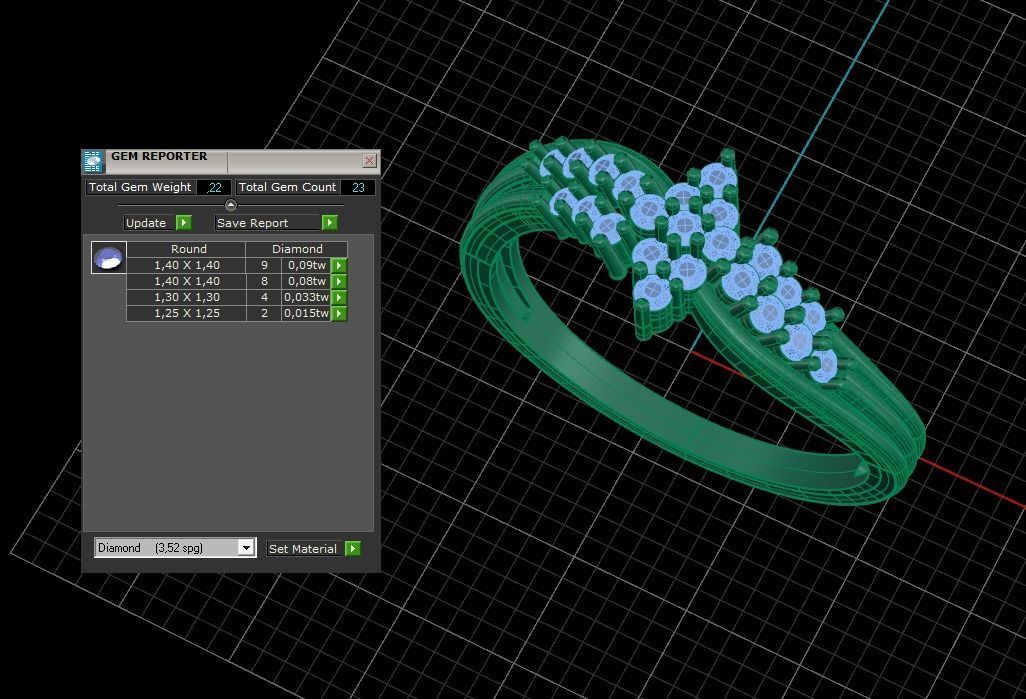Click the 0,09tw weight cell
This screenshot has width=1026, height=699.
[x=306, y=265]
